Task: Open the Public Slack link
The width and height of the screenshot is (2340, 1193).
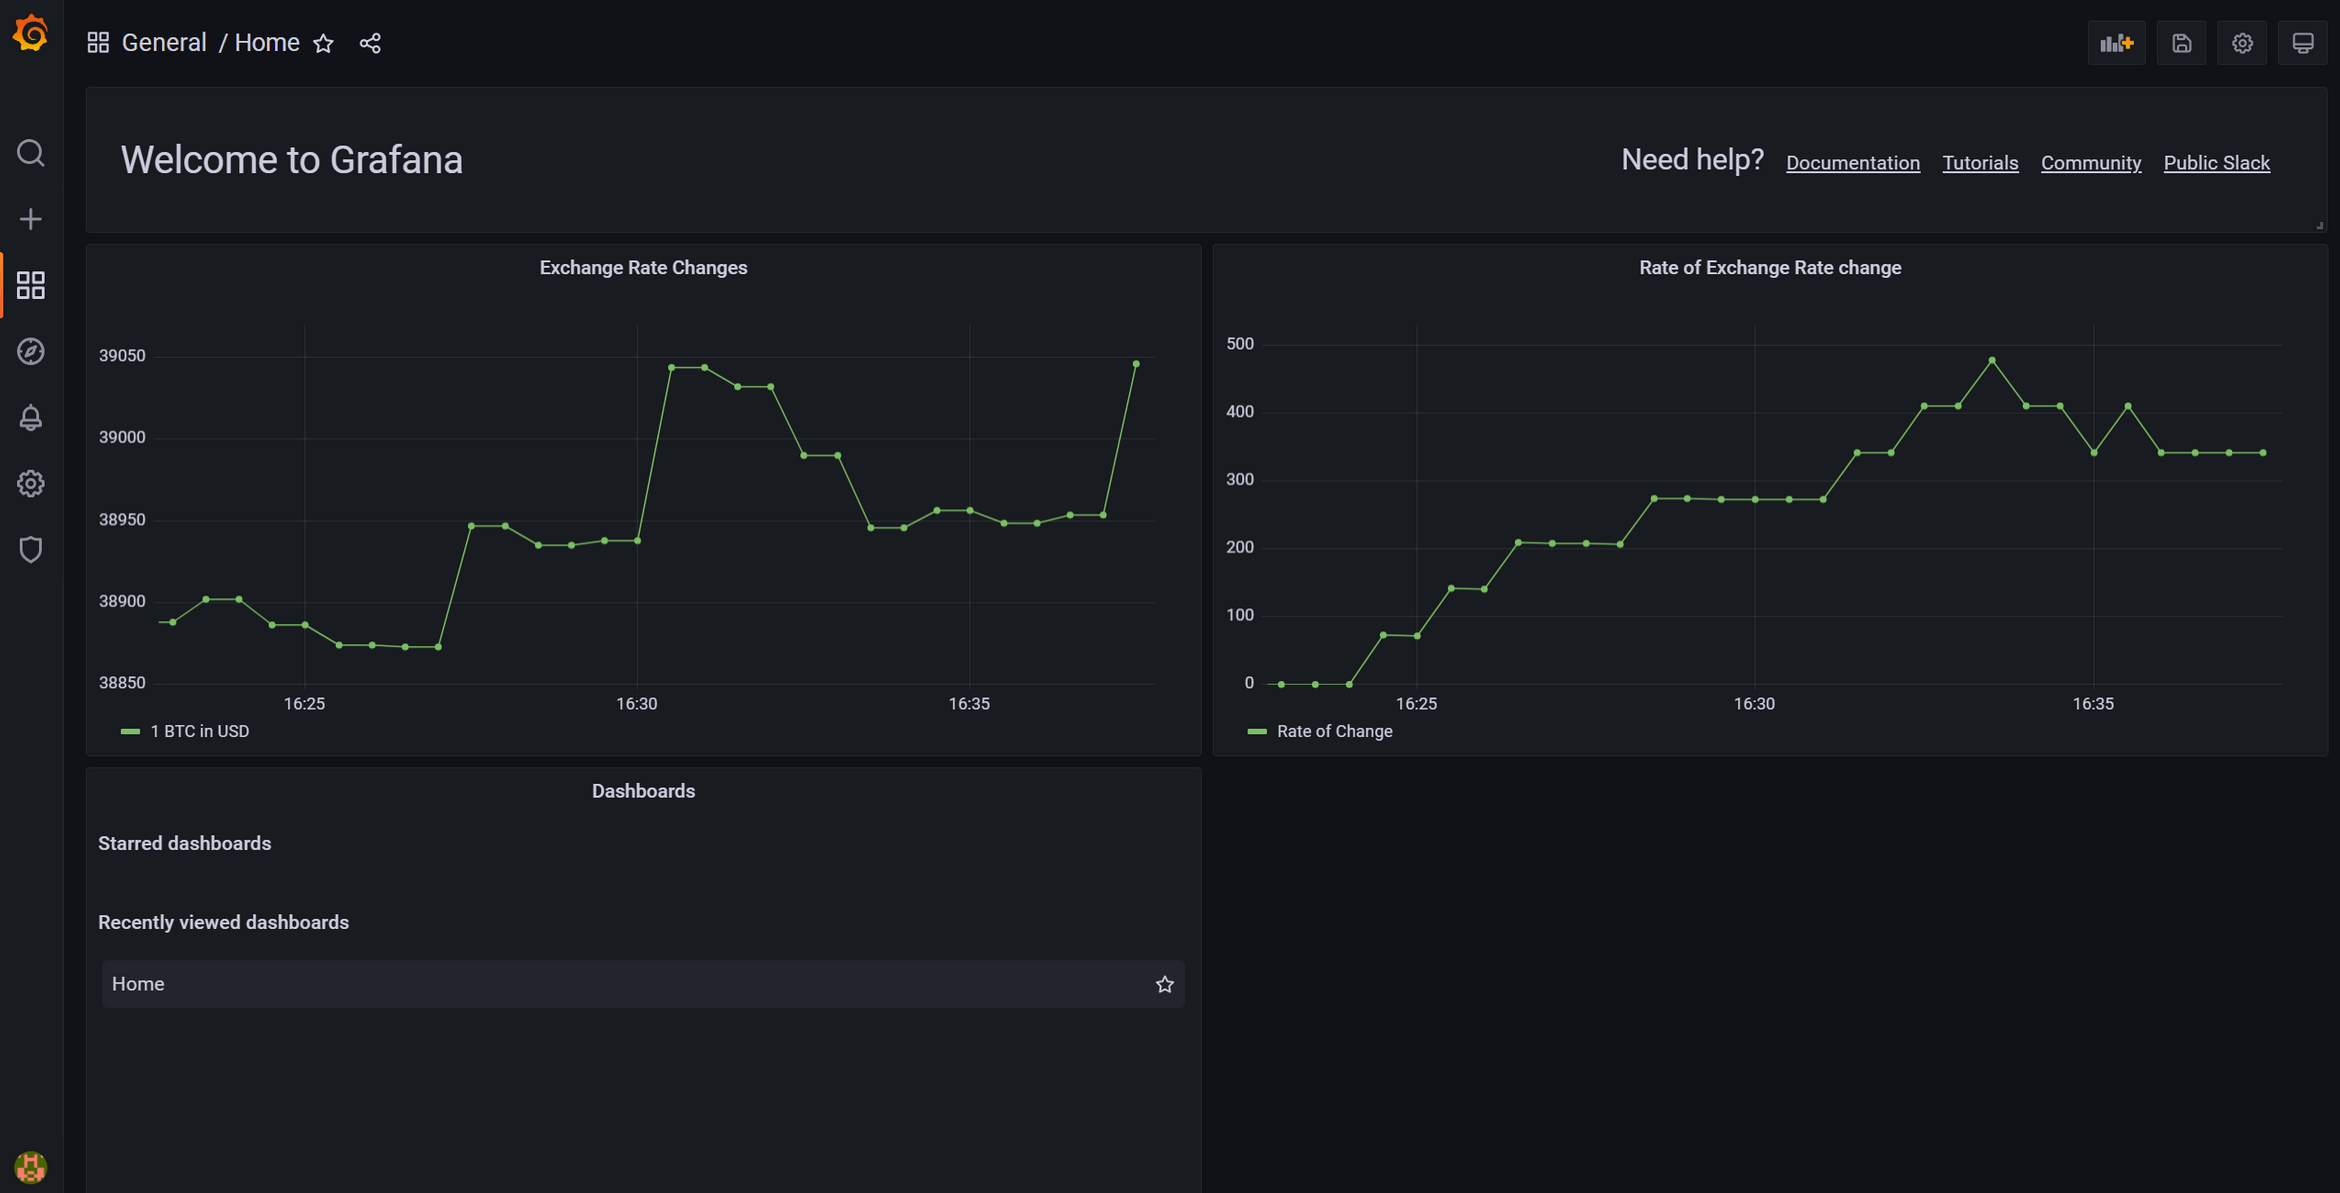Action: [2217, 162]
